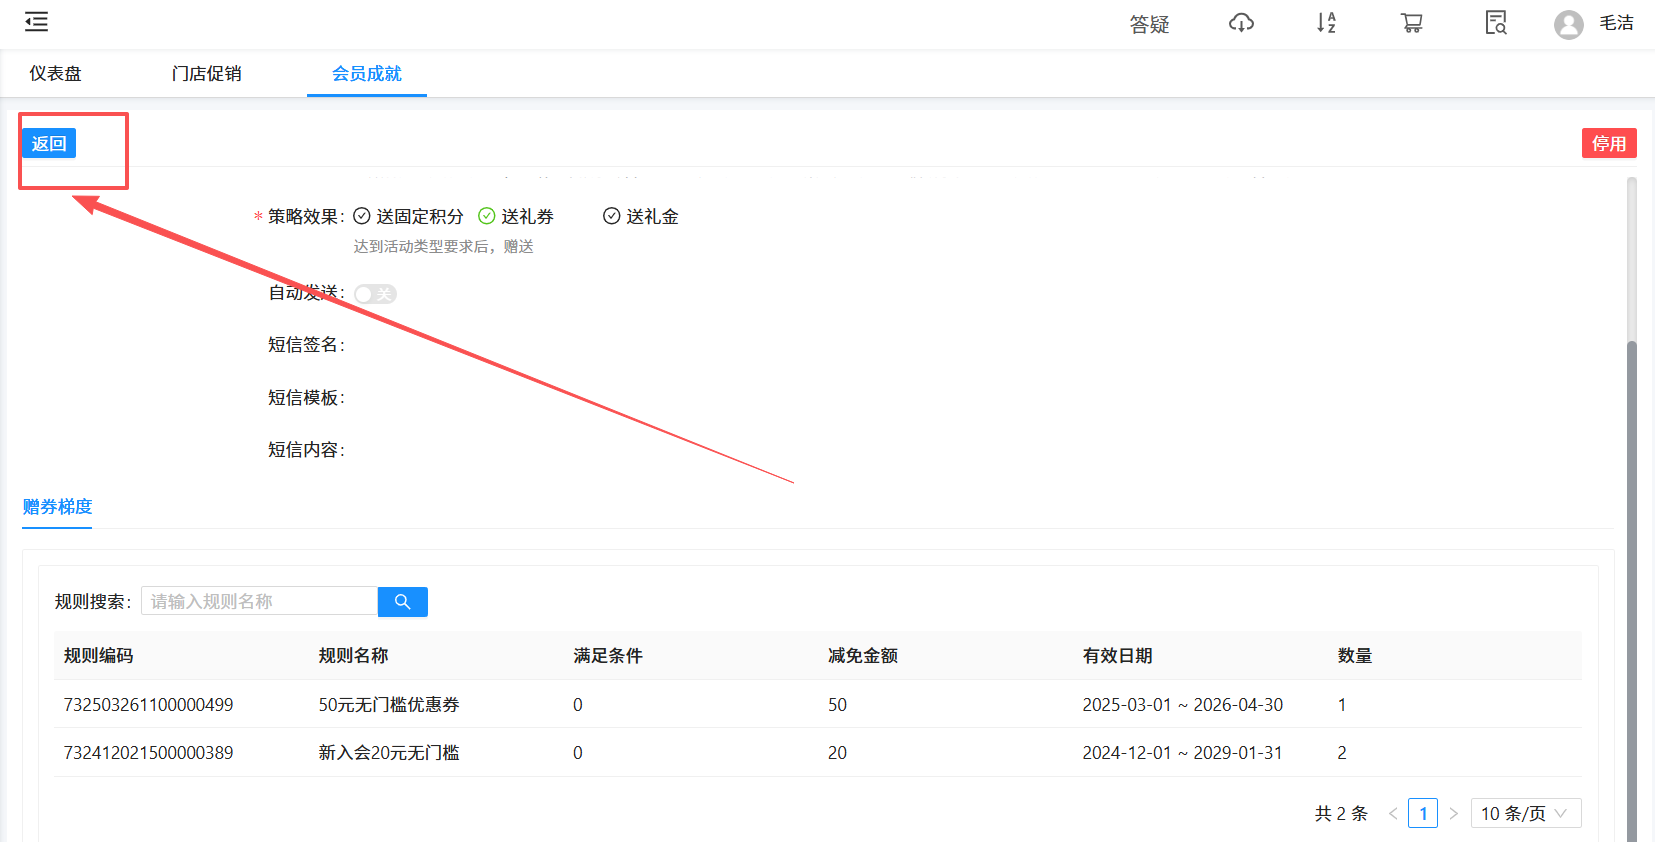Go to the next page arrow
1655x842 pixels.
click(1453, 813)
